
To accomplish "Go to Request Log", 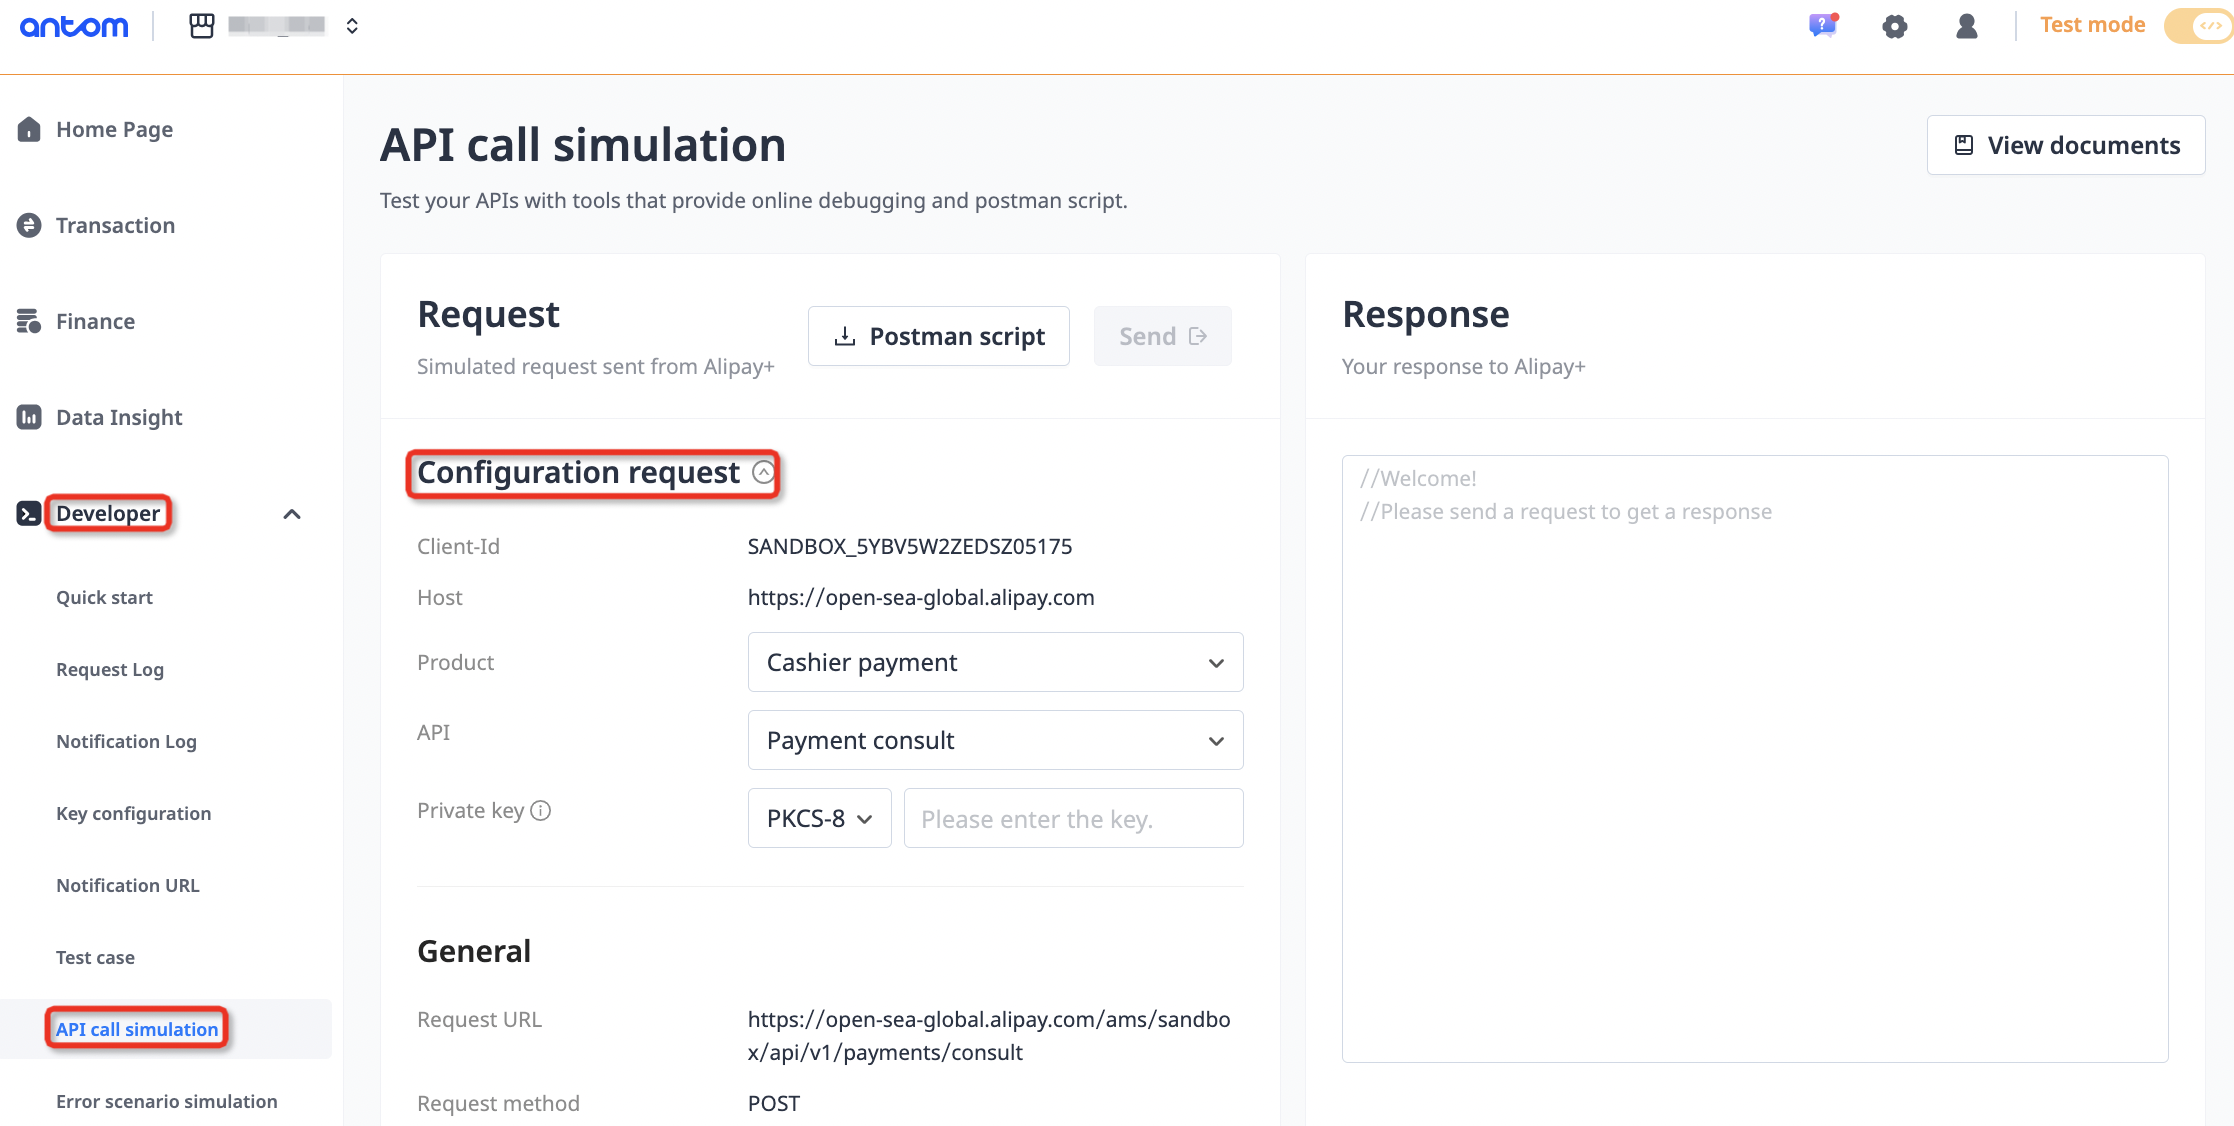I will pos(110,669).
